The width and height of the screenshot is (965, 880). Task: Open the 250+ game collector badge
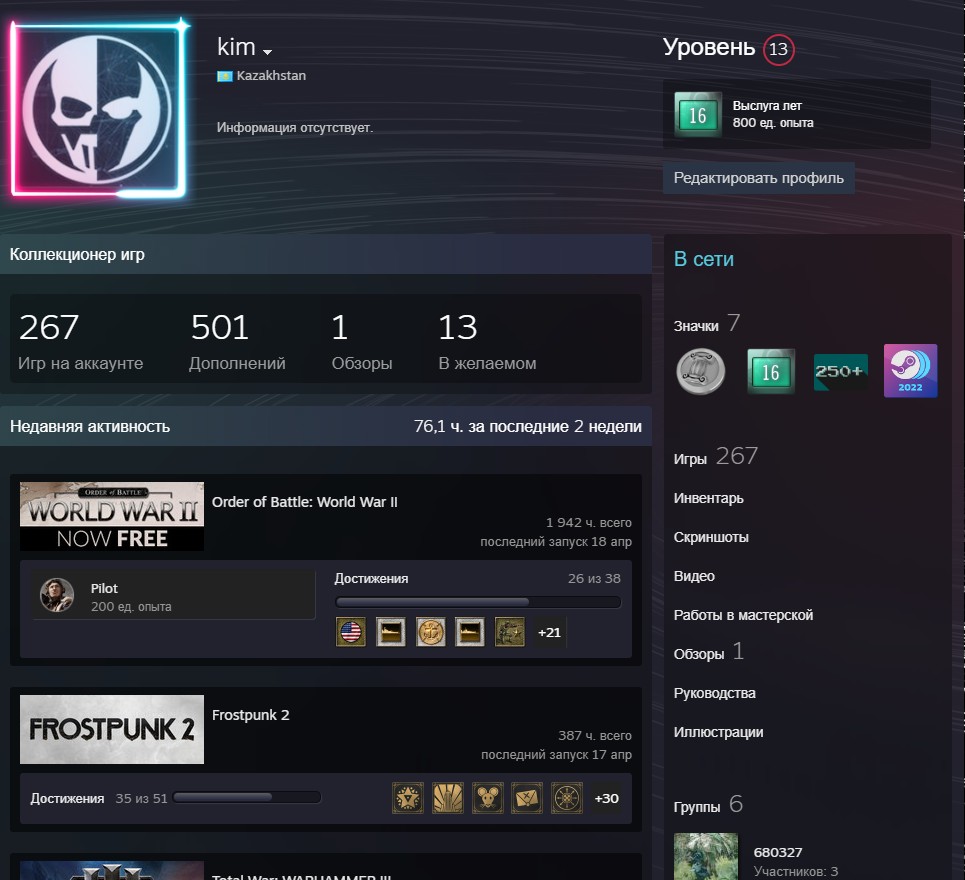840,372
